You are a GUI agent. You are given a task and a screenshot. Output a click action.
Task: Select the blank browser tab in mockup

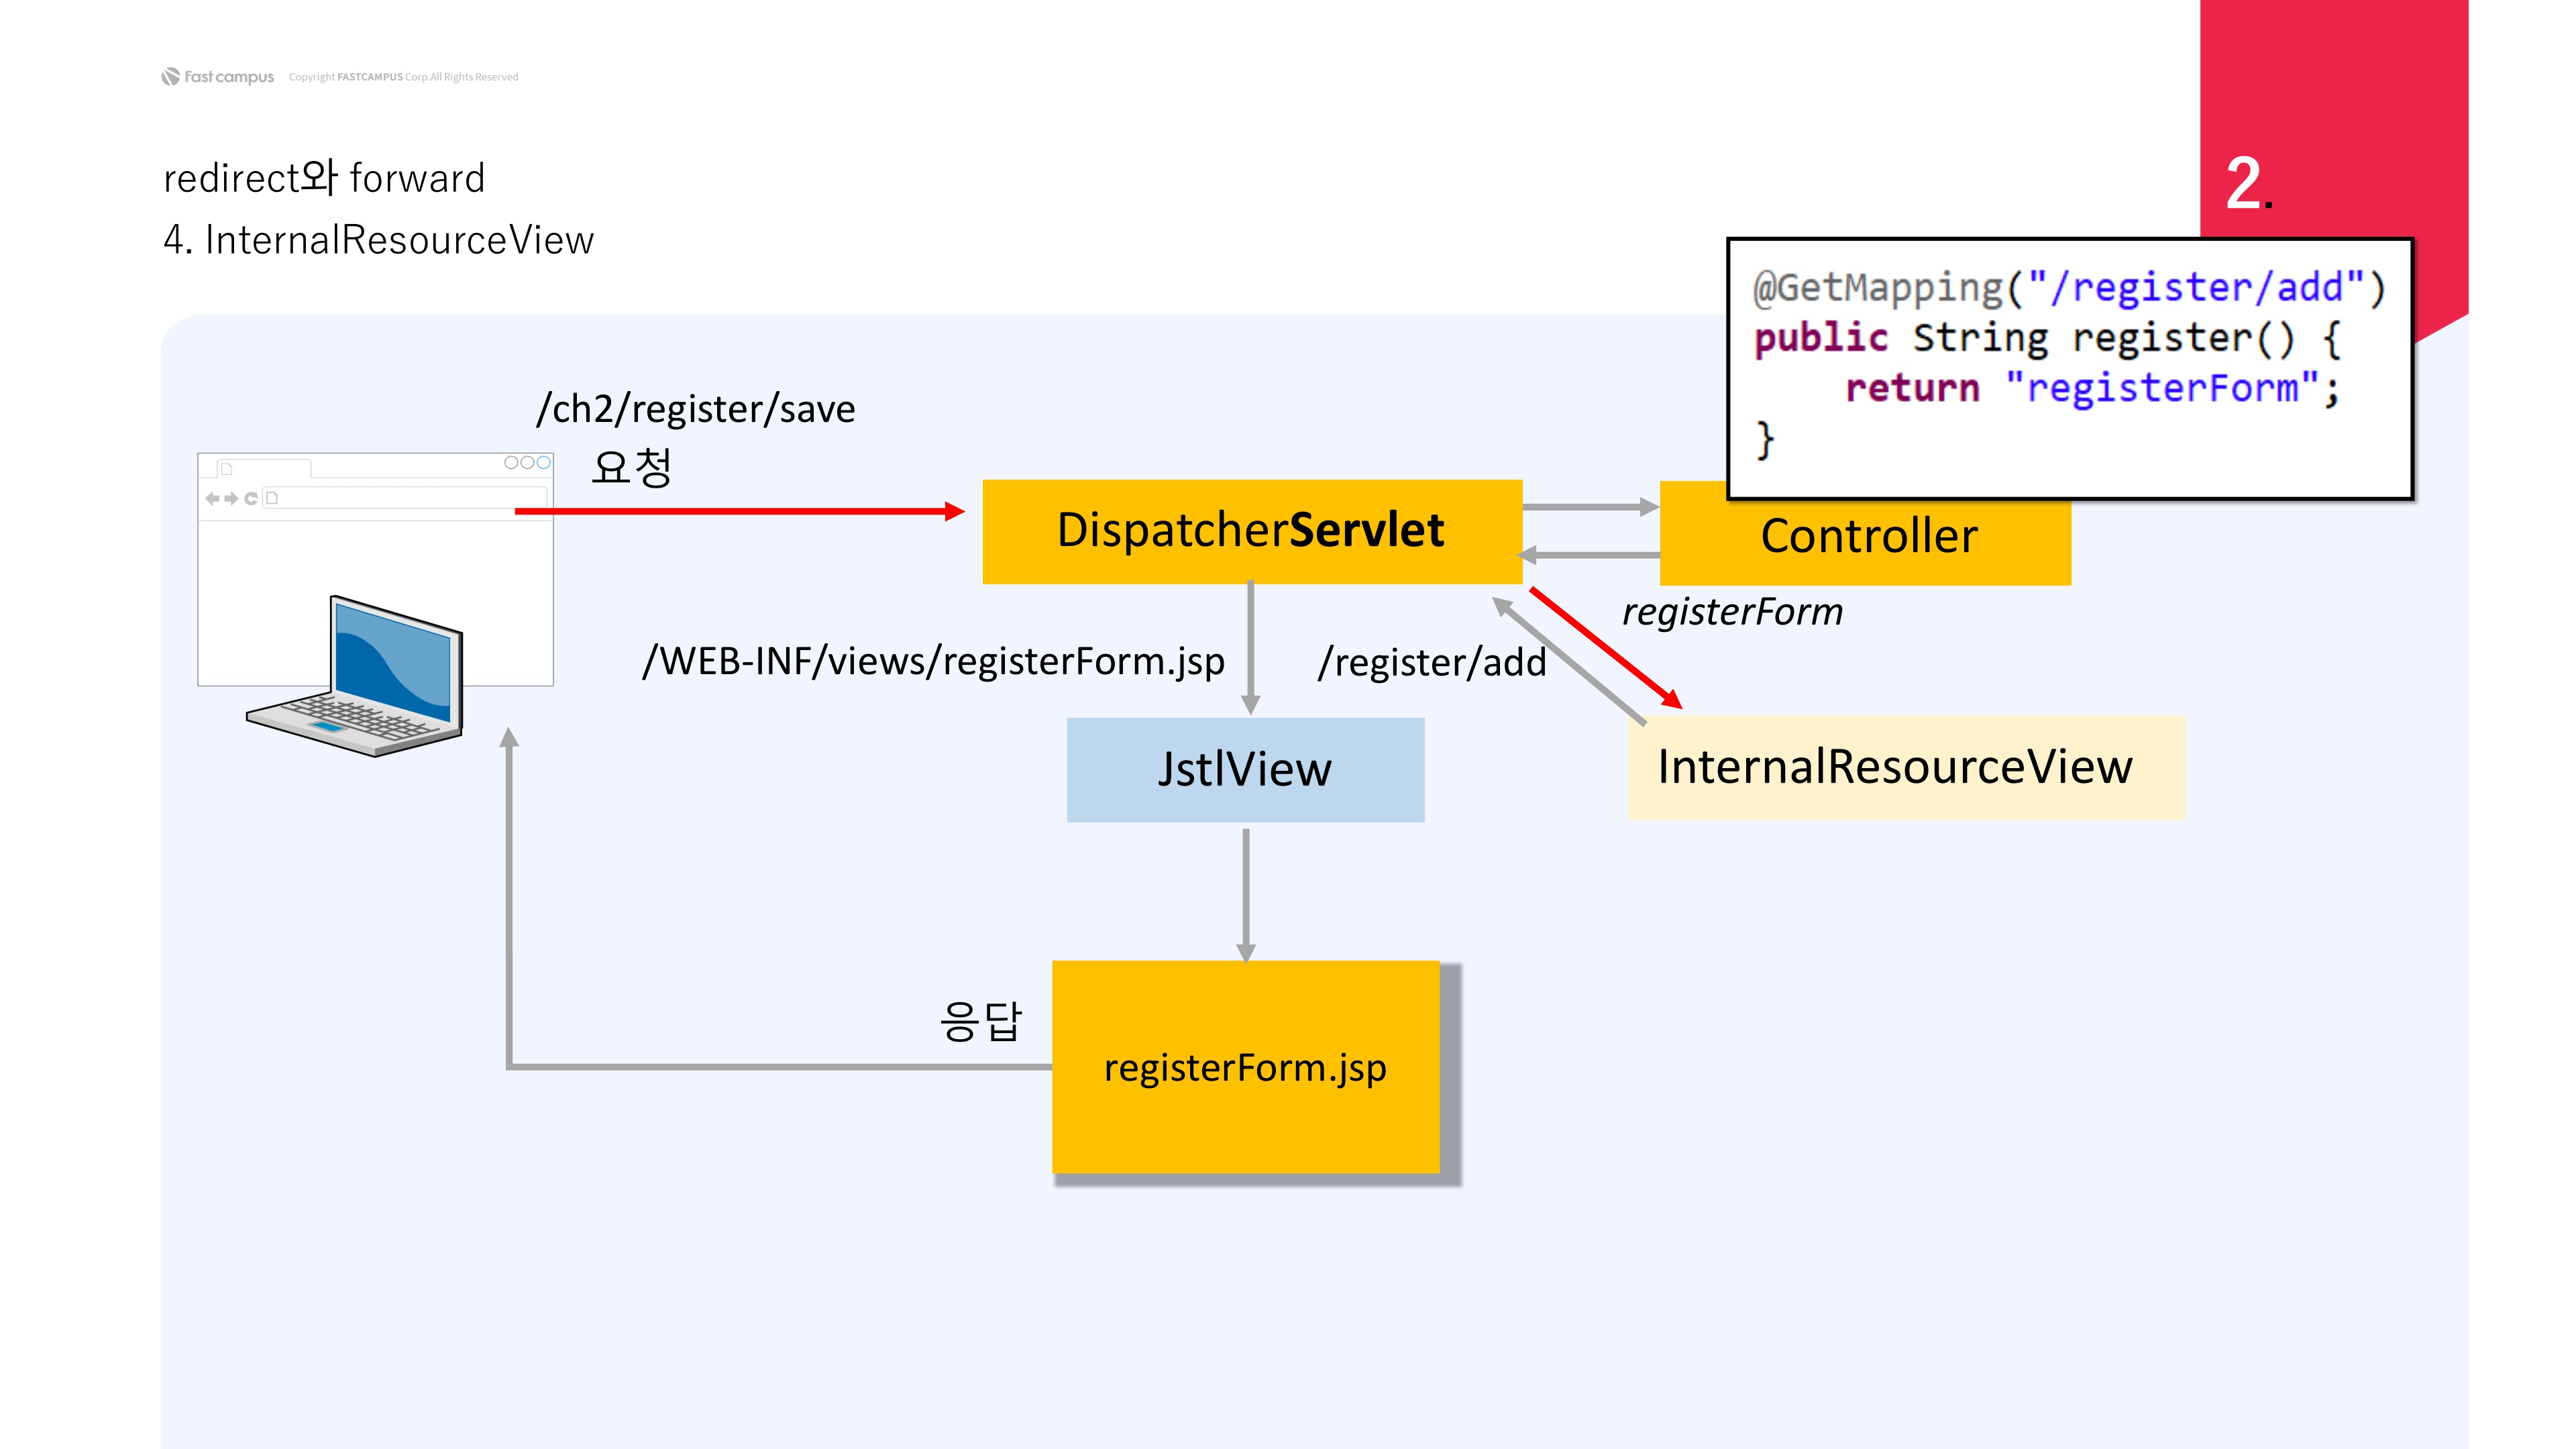265,468
